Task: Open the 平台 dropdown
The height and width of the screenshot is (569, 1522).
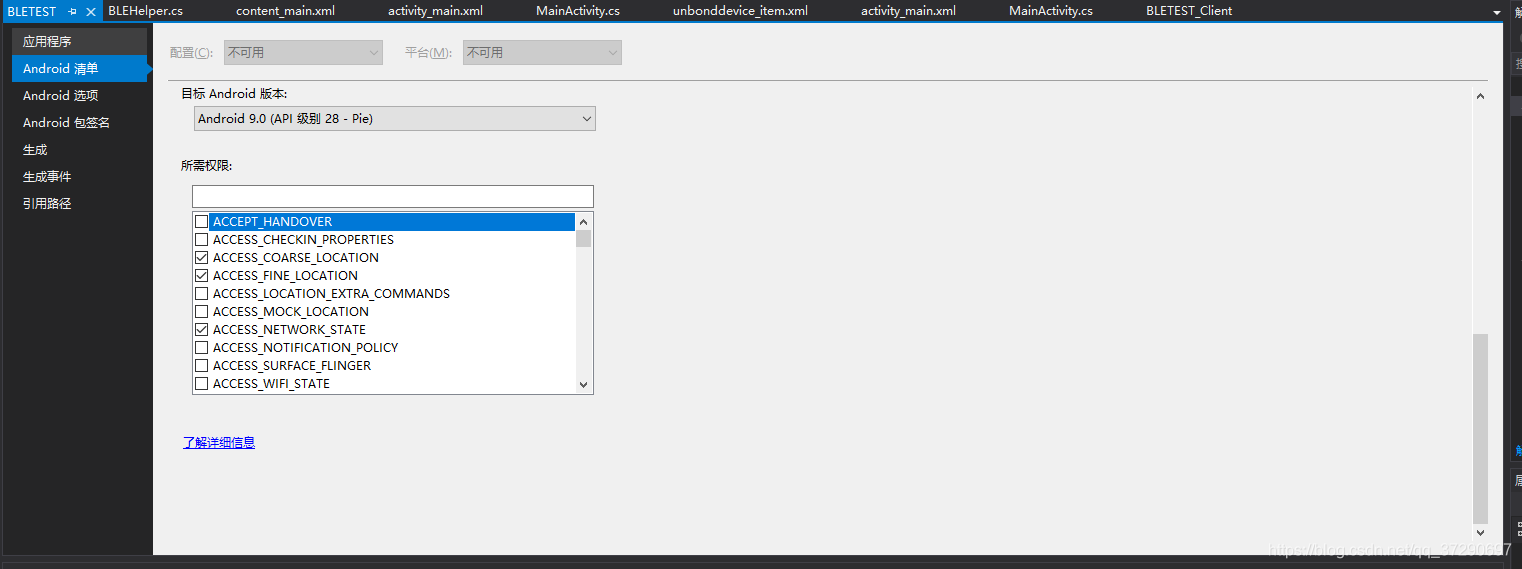Action: coord(542,52)
